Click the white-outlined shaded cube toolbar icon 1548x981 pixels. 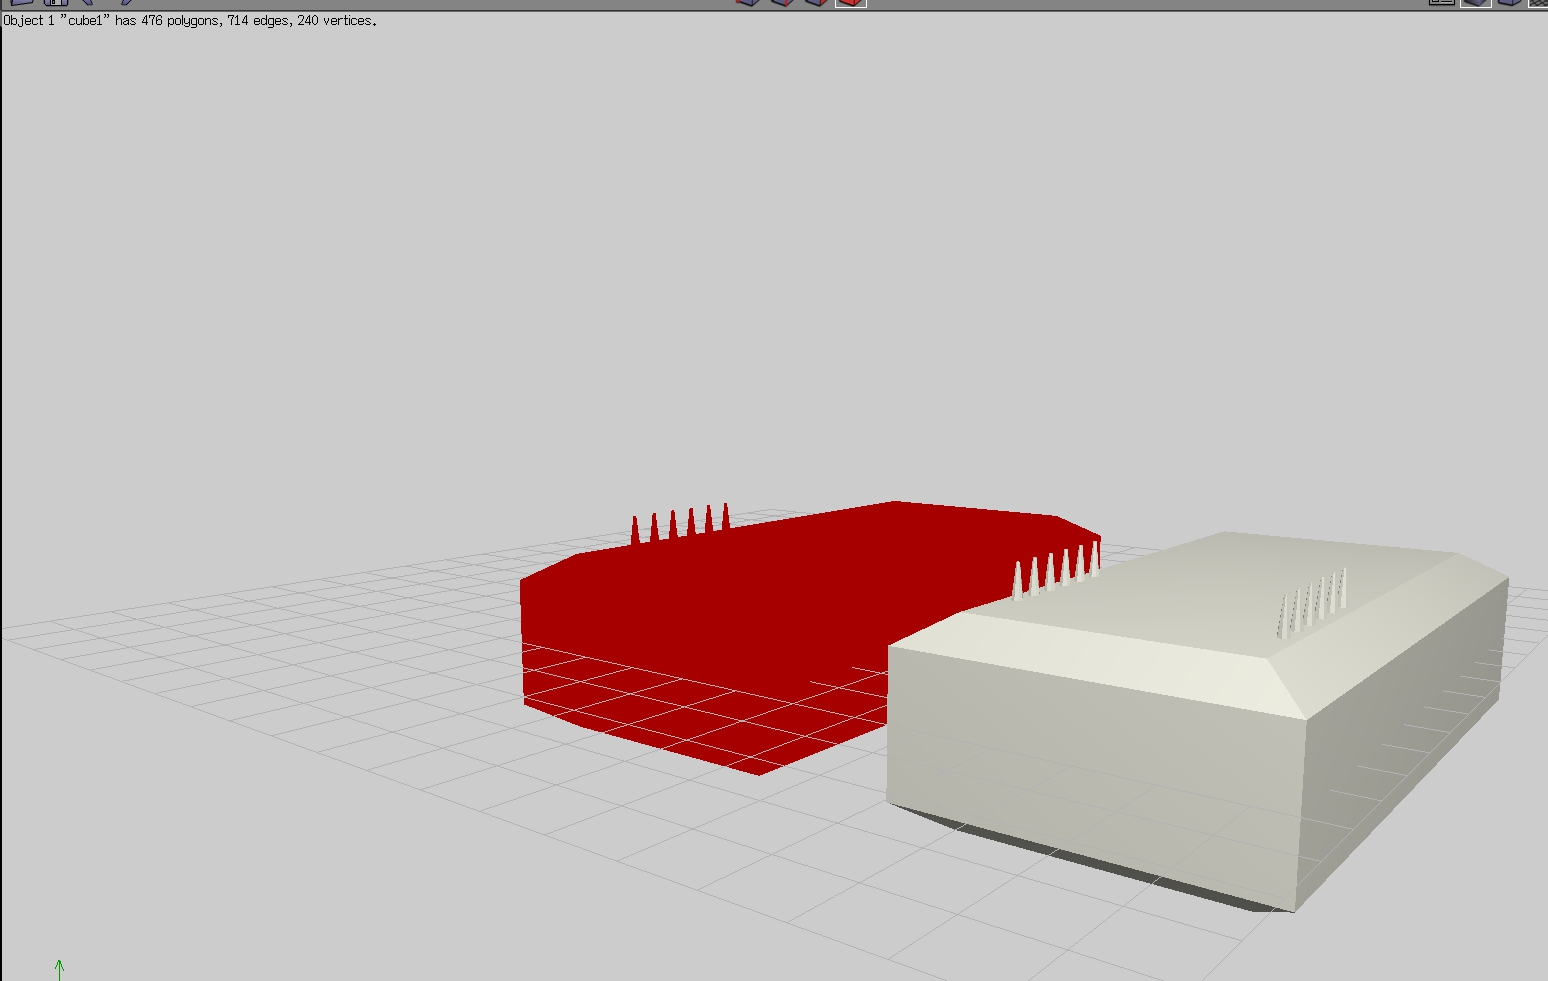click(x=1476, y=3)
